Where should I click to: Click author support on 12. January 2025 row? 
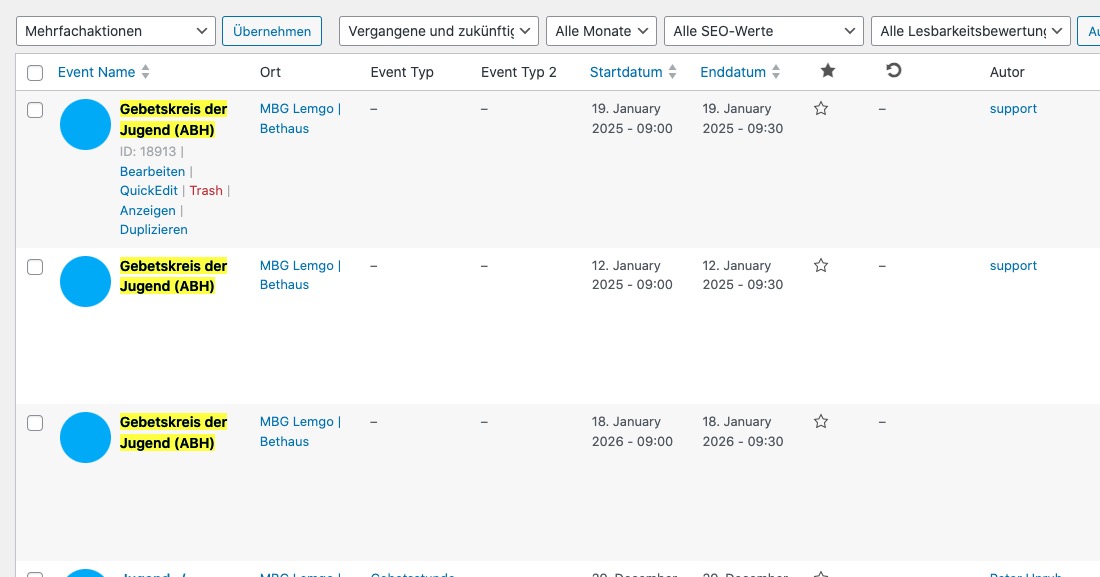point(1013,265)
